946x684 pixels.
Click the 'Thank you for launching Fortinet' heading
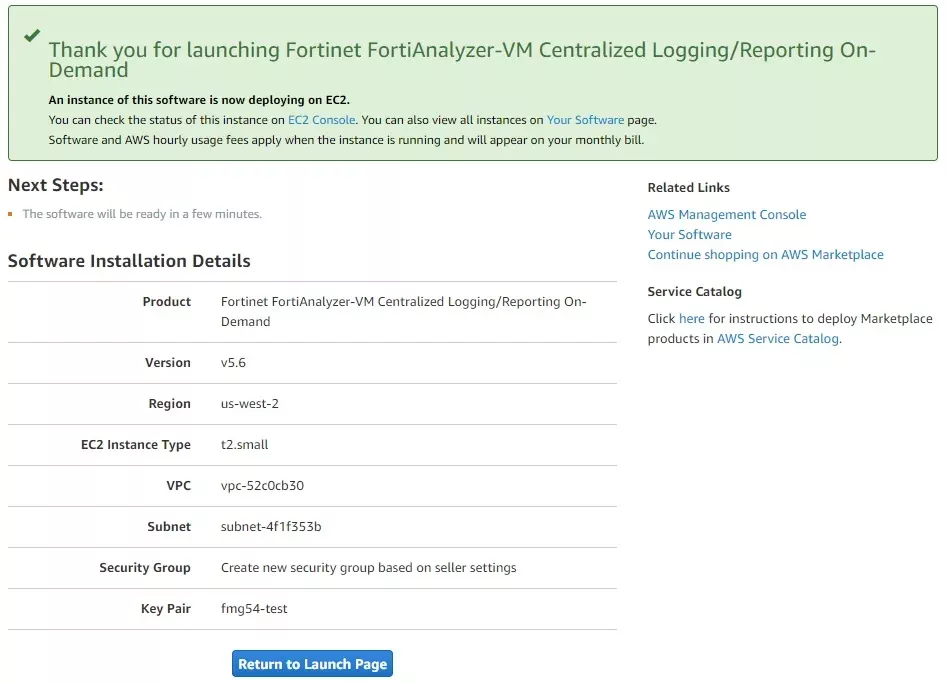tap(462, 59)
